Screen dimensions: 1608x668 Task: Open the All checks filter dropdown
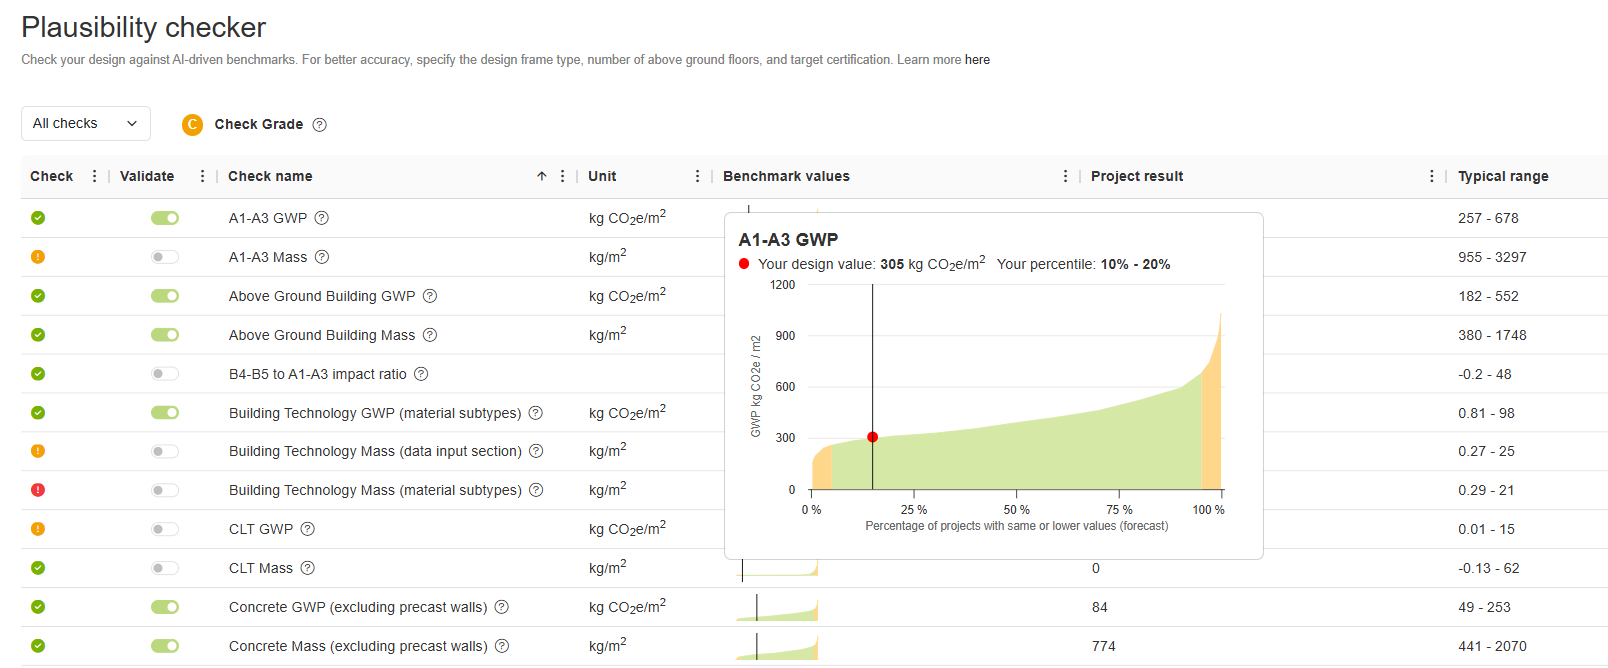(86, 124)
